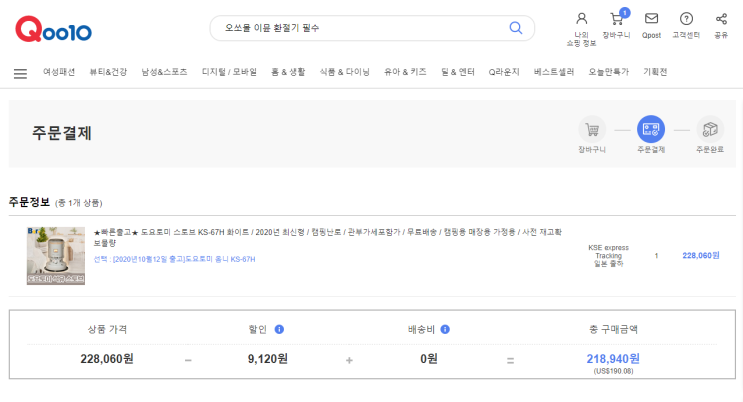Click the selected option 도요토미 옴니 KS-67H text
Screen dimensions: 743x402
(x=174, y=259)
